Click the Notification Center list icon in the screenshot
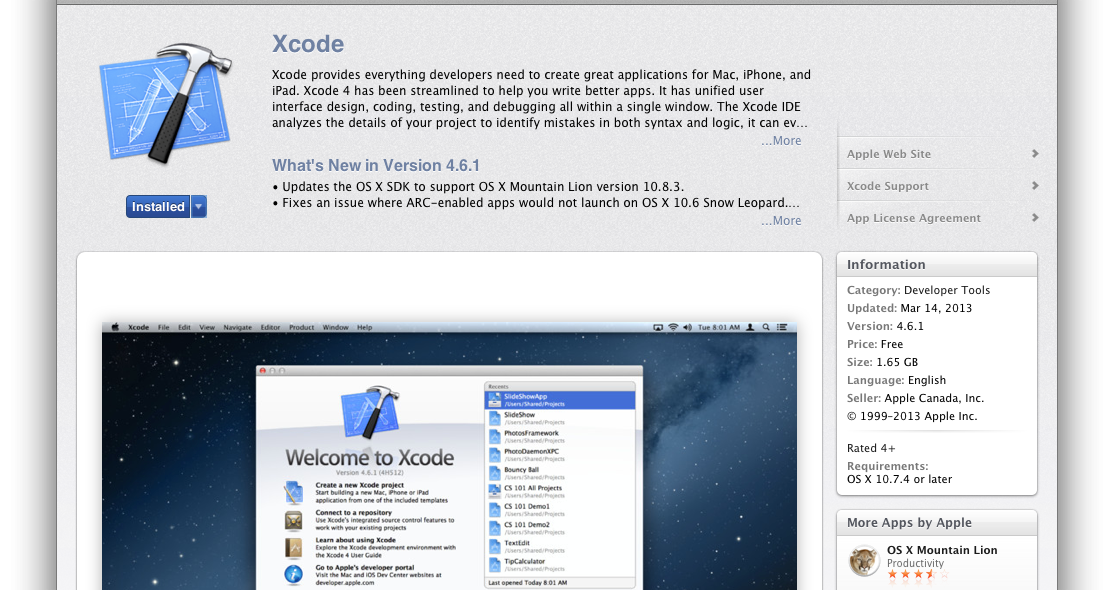 (782, 327)
